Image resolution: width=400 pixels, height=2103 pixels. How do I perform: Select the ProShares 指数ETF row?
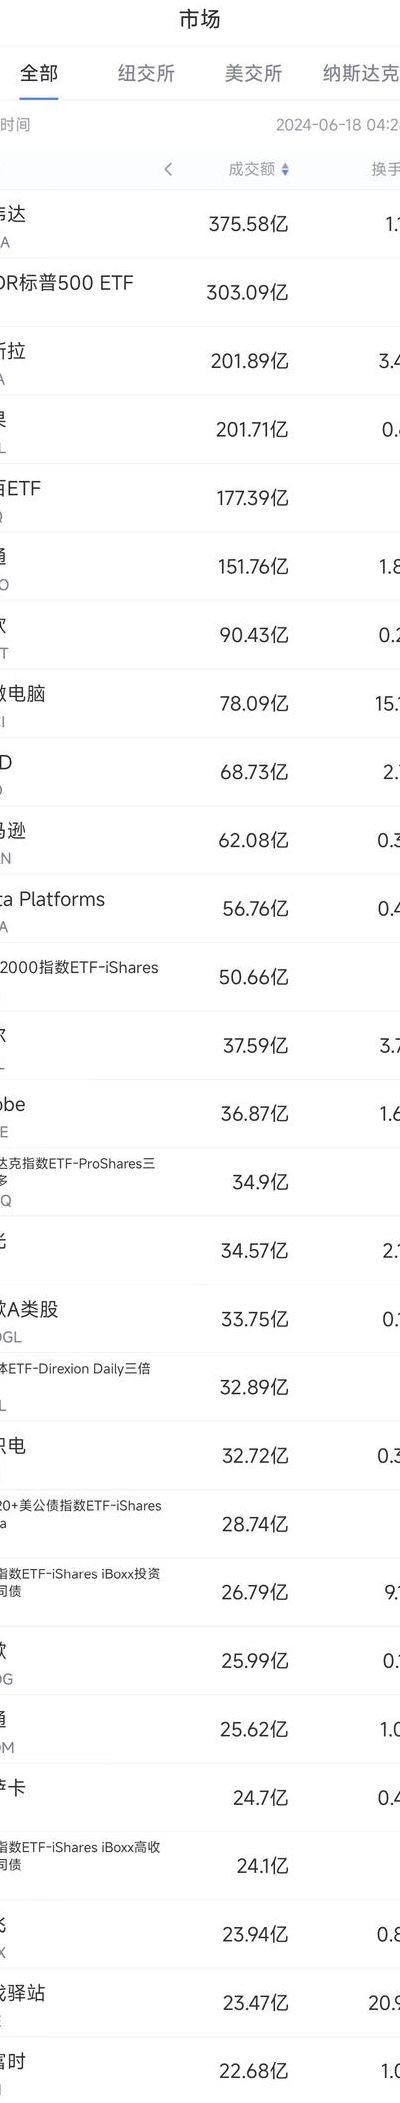tap(200, 1182)
